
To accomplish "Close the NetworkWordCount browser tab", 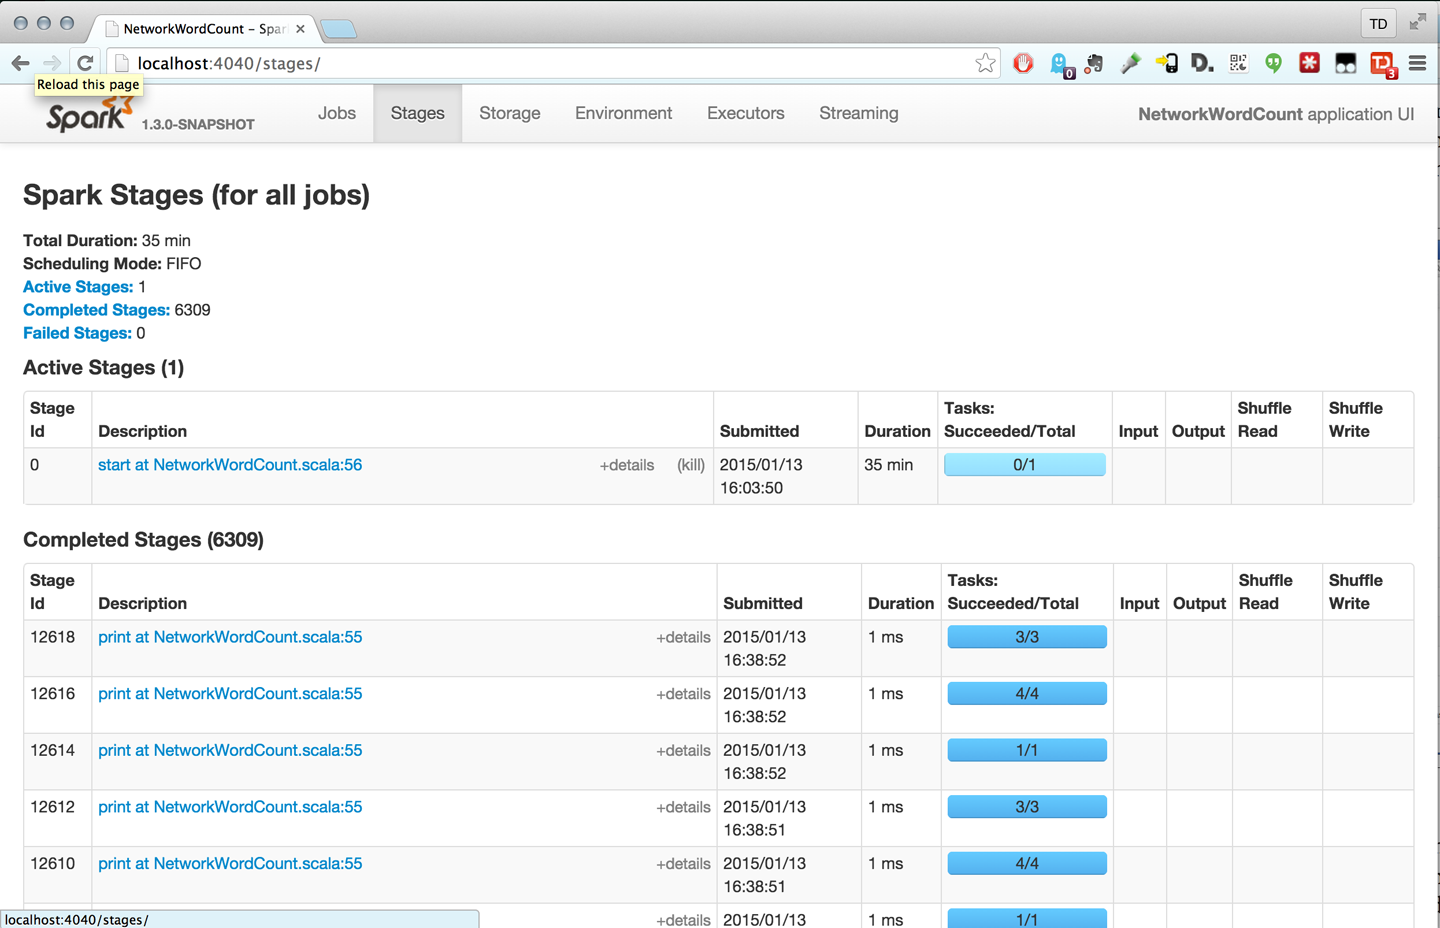I will coord(300,29).
